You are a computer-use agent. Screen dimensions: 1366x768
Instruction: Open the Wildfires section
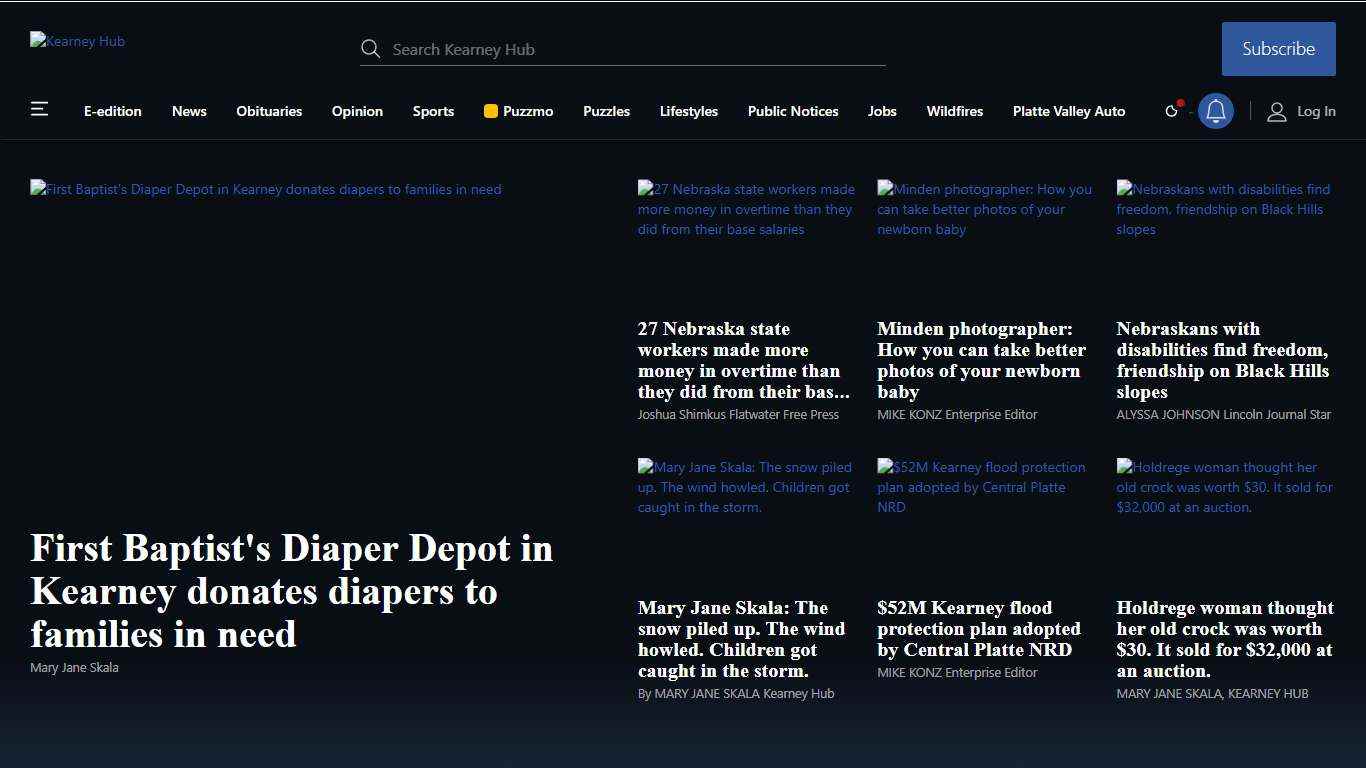[954, 111]
